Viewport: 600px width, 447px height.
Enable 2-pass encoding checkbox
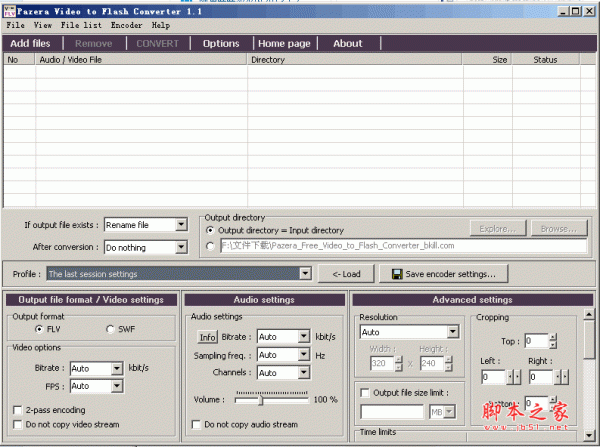tap(18, 410)
